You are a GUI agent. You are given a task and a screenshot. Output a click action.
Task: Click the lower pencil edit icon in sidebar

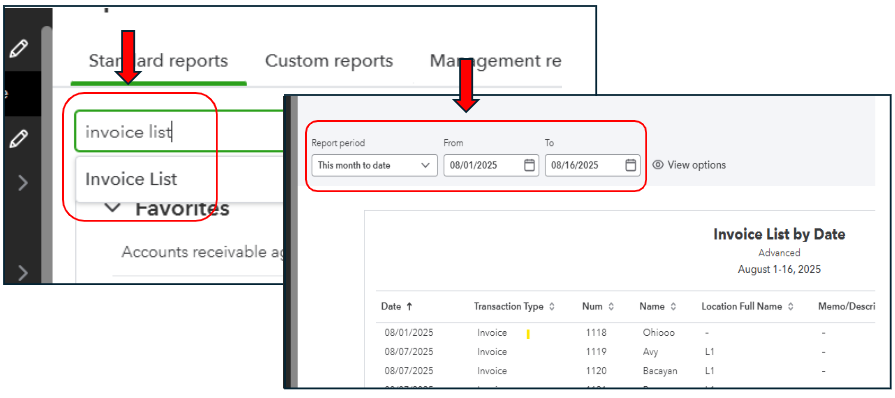tap(18, 138)
